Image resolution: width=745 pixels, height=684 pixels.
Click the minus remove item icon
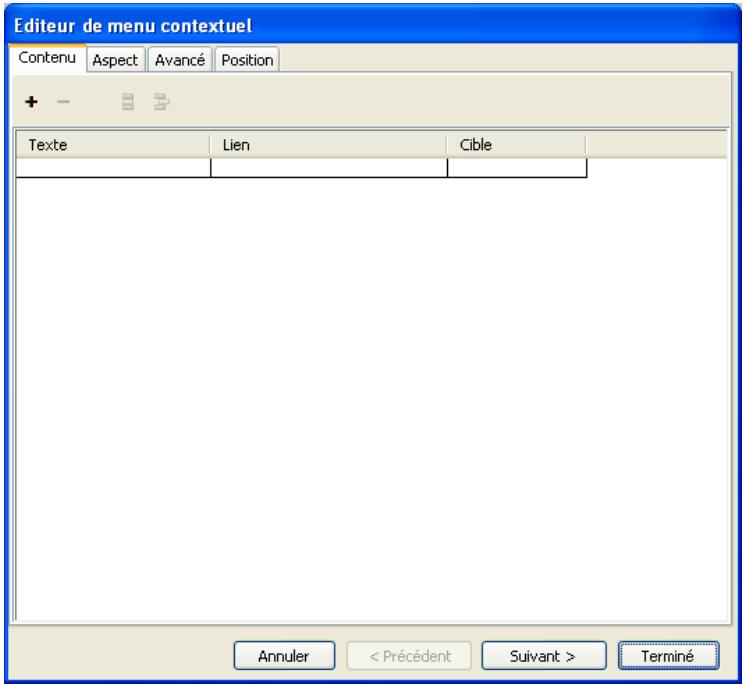pos(63,102)
